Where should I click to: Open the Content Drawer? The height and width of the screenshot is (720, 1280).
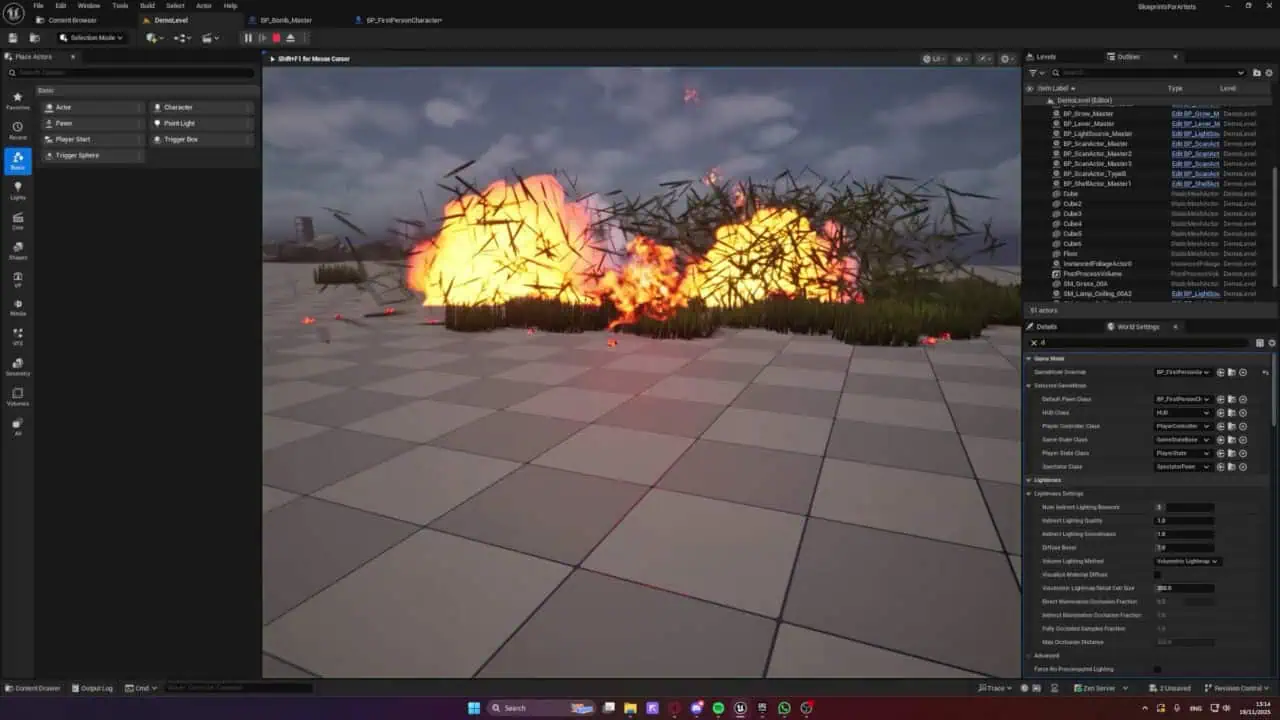pyautogui.click(x=35, y=688)
